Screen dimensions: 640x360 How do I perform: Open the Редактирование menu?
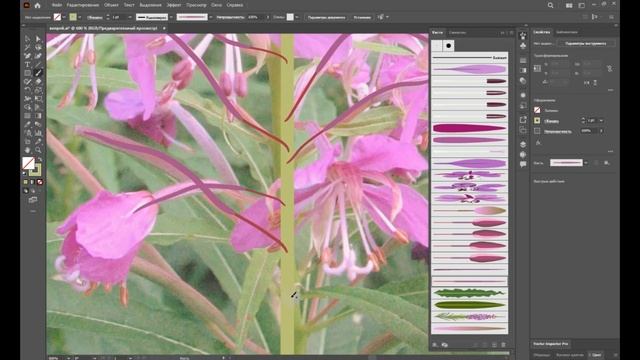pyautogui.click(x=83, y=5)
